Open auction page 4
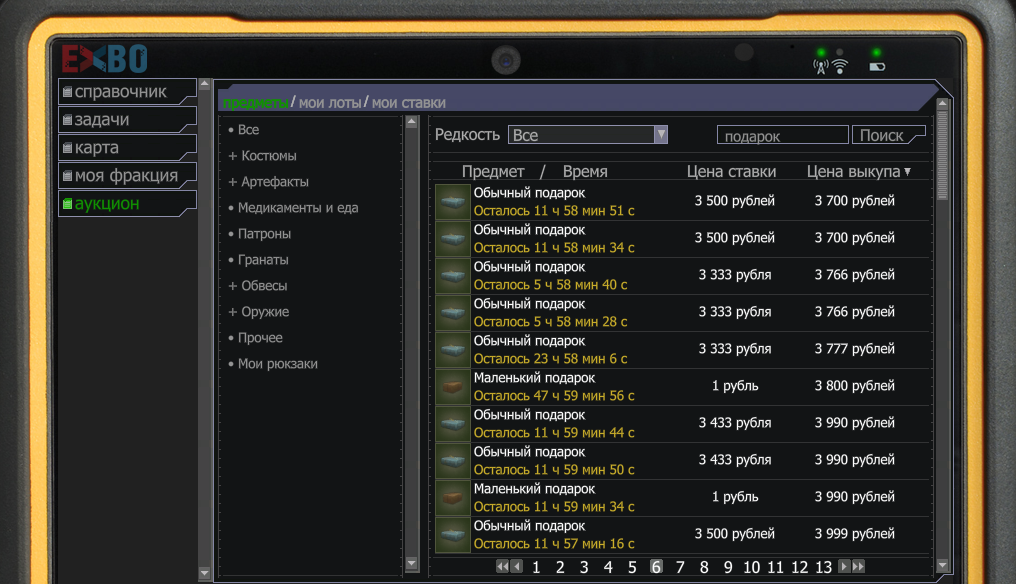 [608, 568]
